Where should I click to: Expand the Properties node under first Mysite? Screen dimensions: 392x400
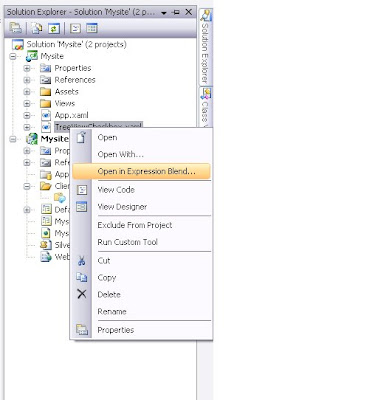click(x=27, y=68)
